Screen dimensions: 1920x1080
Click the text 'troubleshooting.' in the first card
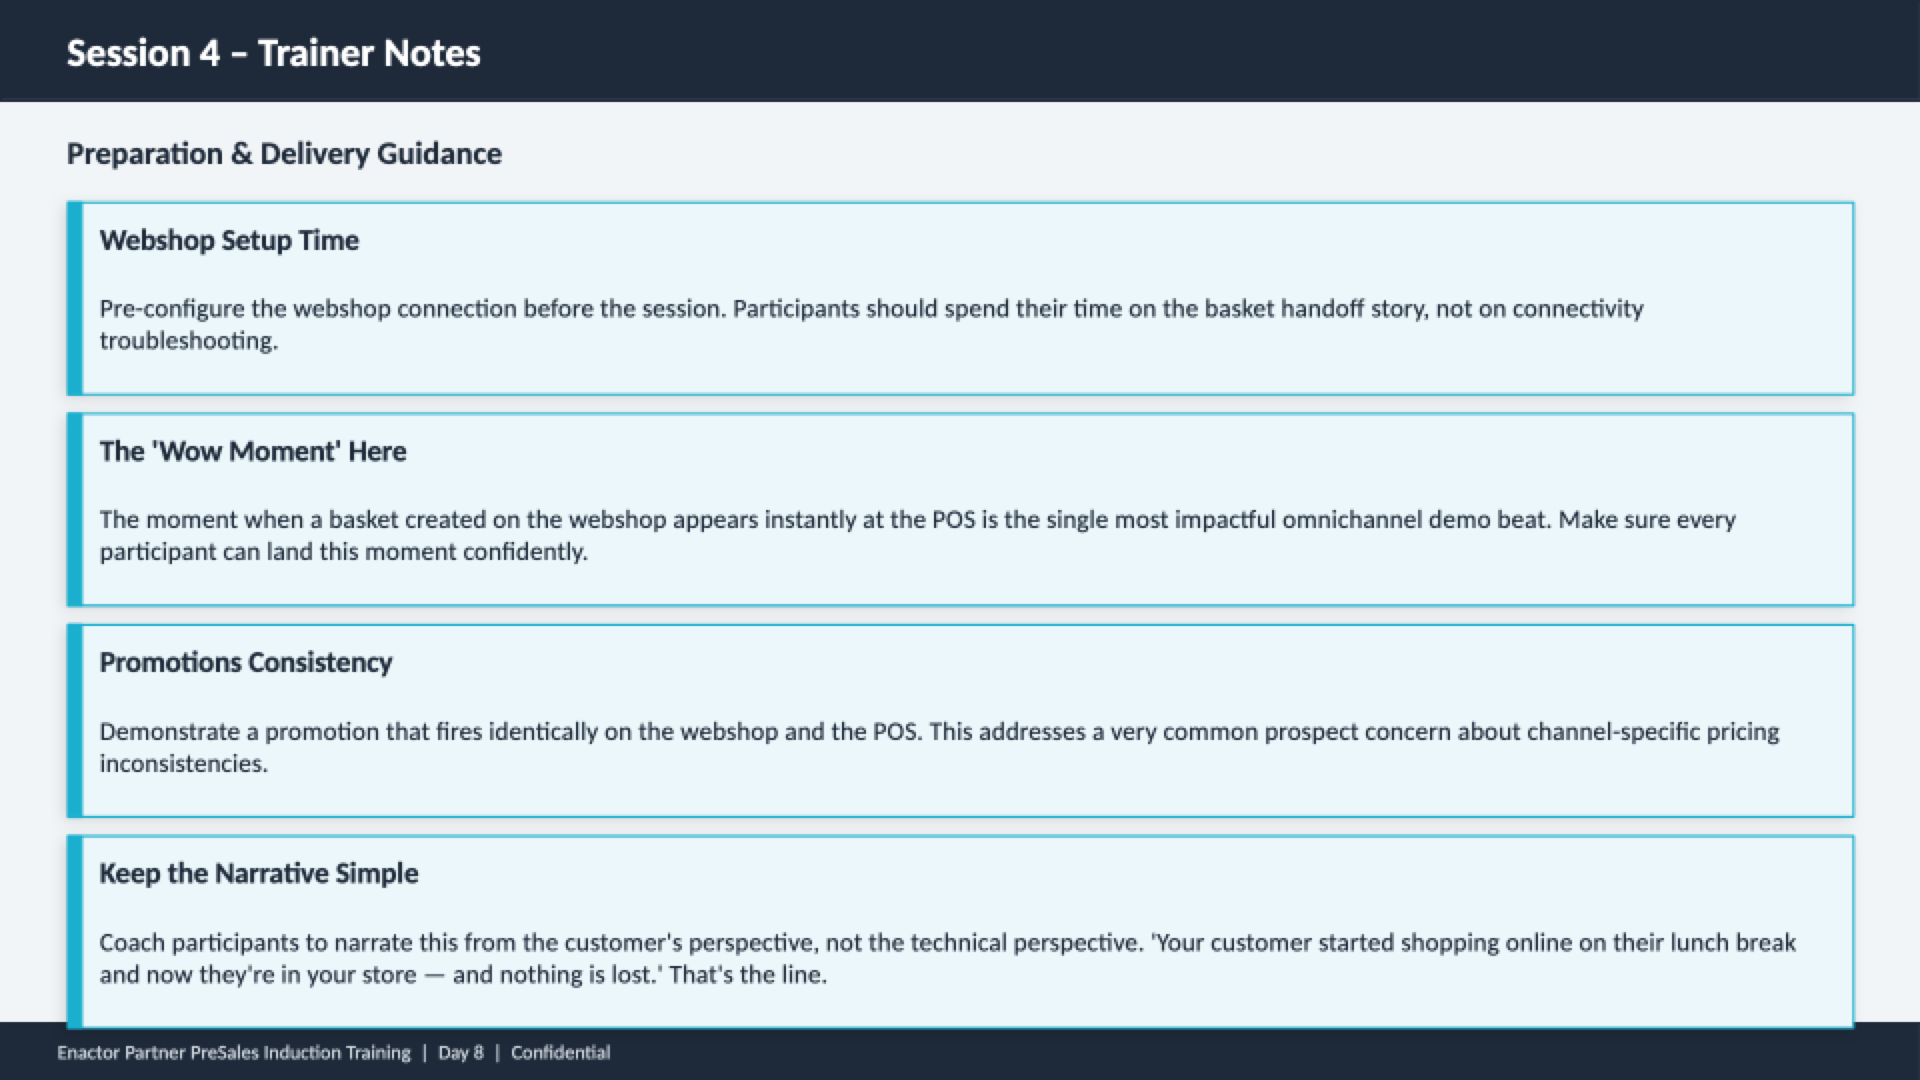pos(188,341)
